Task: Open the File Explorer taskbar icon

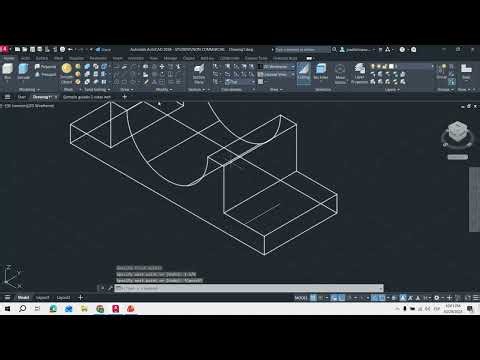Action: tap(84, 309)
